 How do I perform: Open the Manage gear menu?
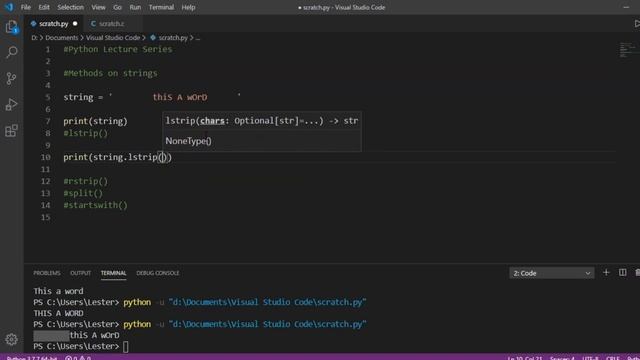pyautogui.click(x=11, y=339)
